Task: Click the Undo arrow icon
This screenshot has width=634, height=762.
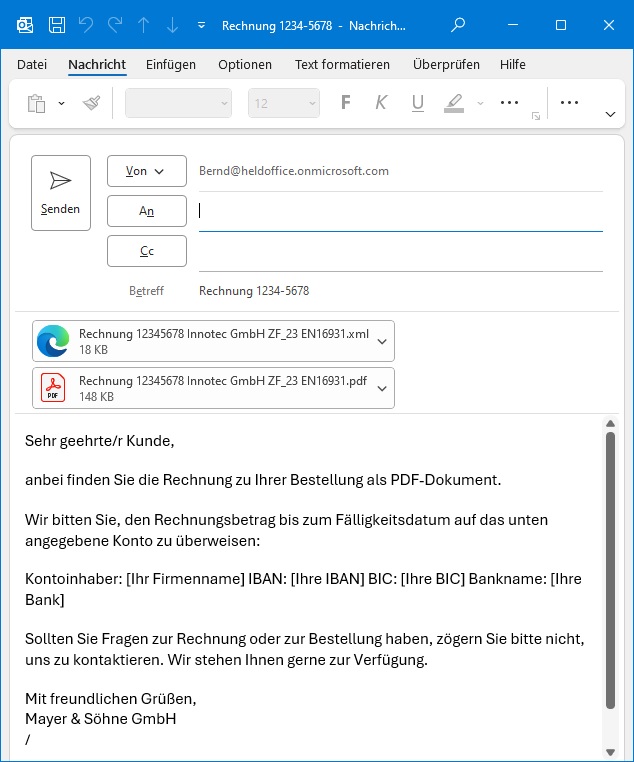Action: click(86, 25)
